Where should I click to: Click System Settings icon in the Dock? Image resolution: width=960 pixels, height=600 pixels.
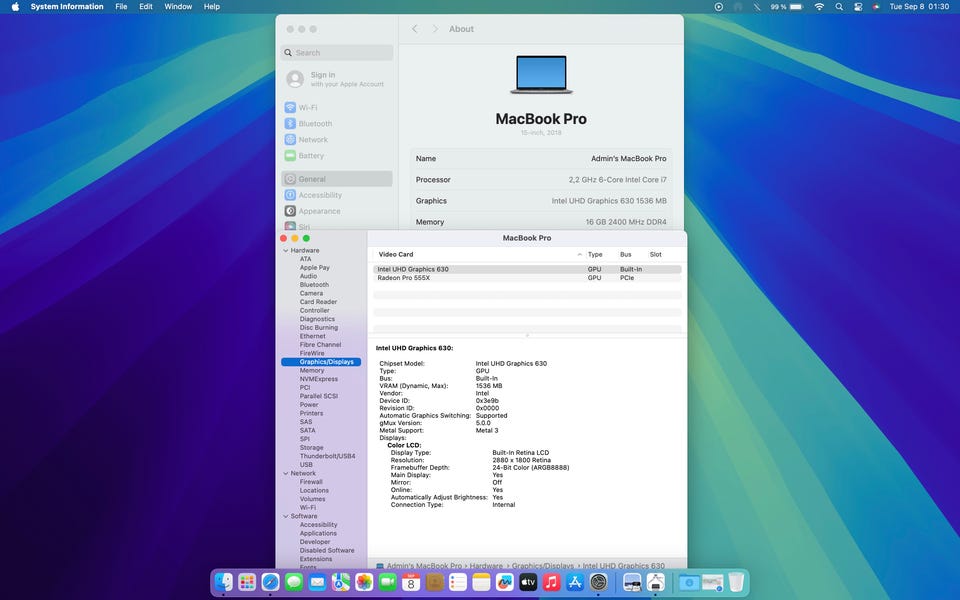(x=598, y=582)
